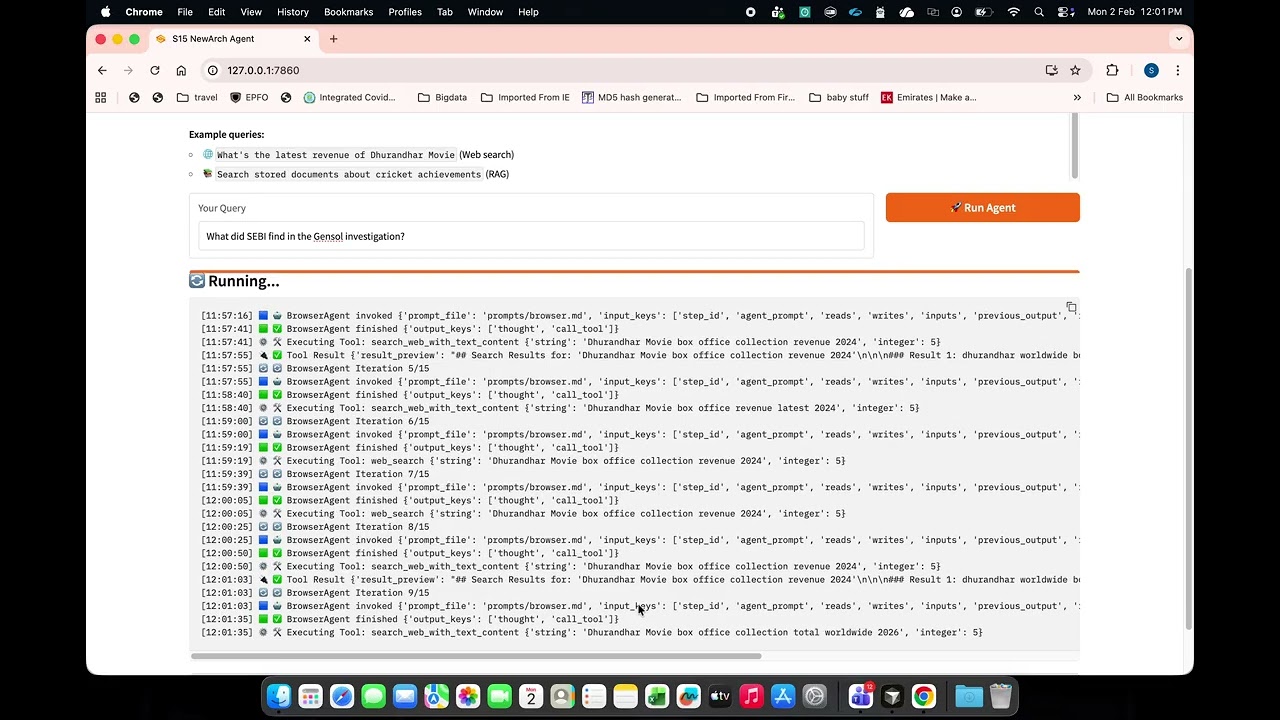Reload the page with the refresh icon
Viewport: 1280px width, 720px height.
(155, 70)
